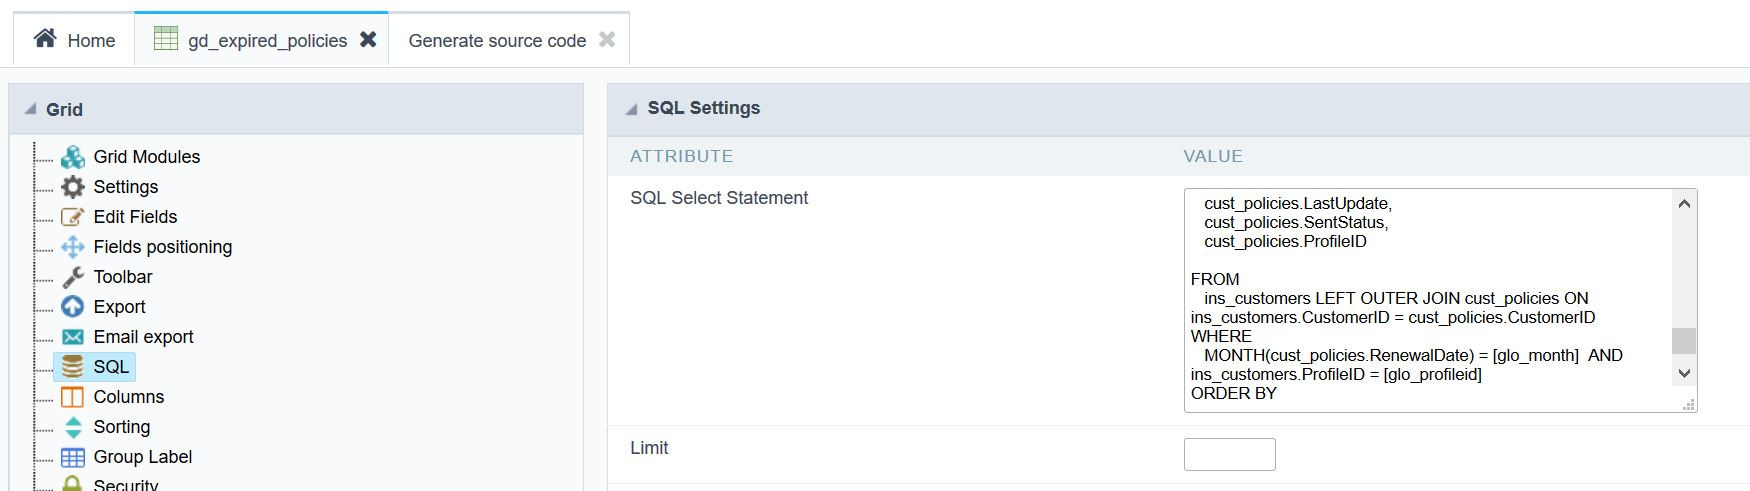Viewport: 1750px width, 491px height.
Task: Open Columns layout icon
Action: pos(73,397)
